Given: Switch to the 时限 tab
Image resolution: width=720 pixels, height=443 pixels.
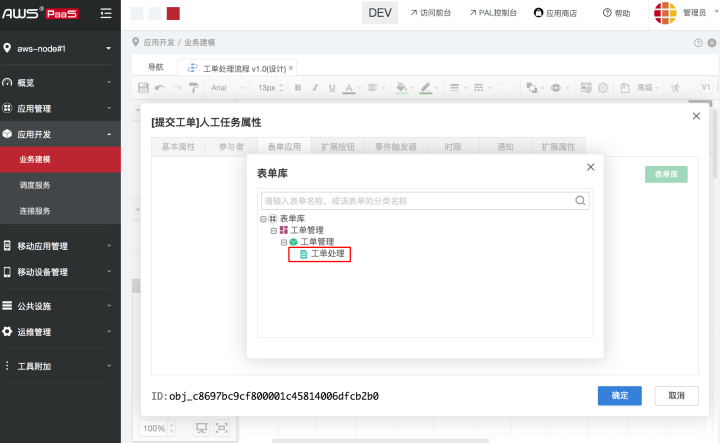Looking at the screenshot, I should 453,147.
